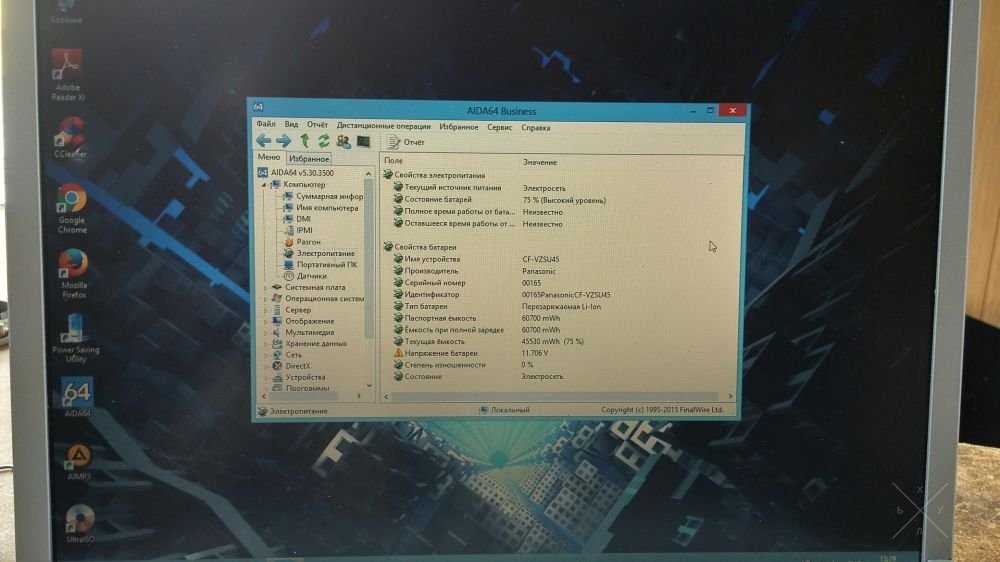Viewport: 1000px width, 562px height.
Task: Open the Mozilla Firefox desktop shortcut
Action: coord(73,274)
